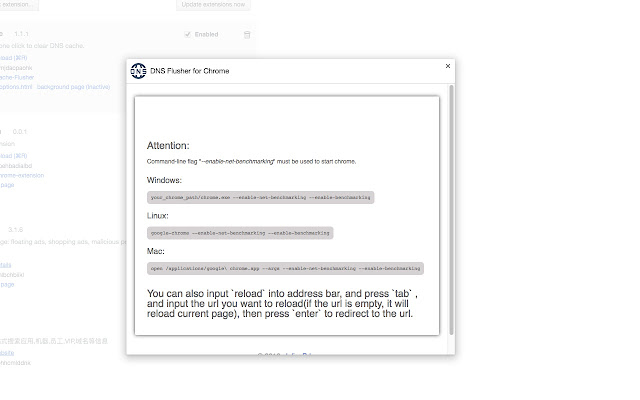
Task: Click the 'Windows:' label
Action: [164, 180]
